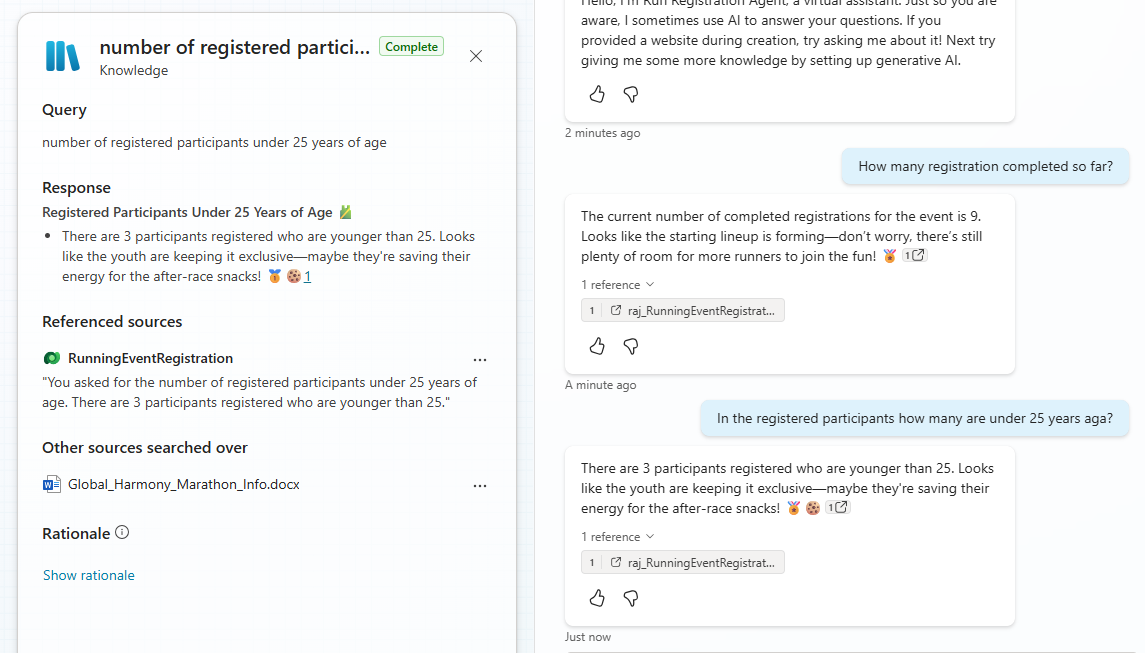Show rationale for this response
This screenshot has width=1145, height=653.
tap(88, 575)
